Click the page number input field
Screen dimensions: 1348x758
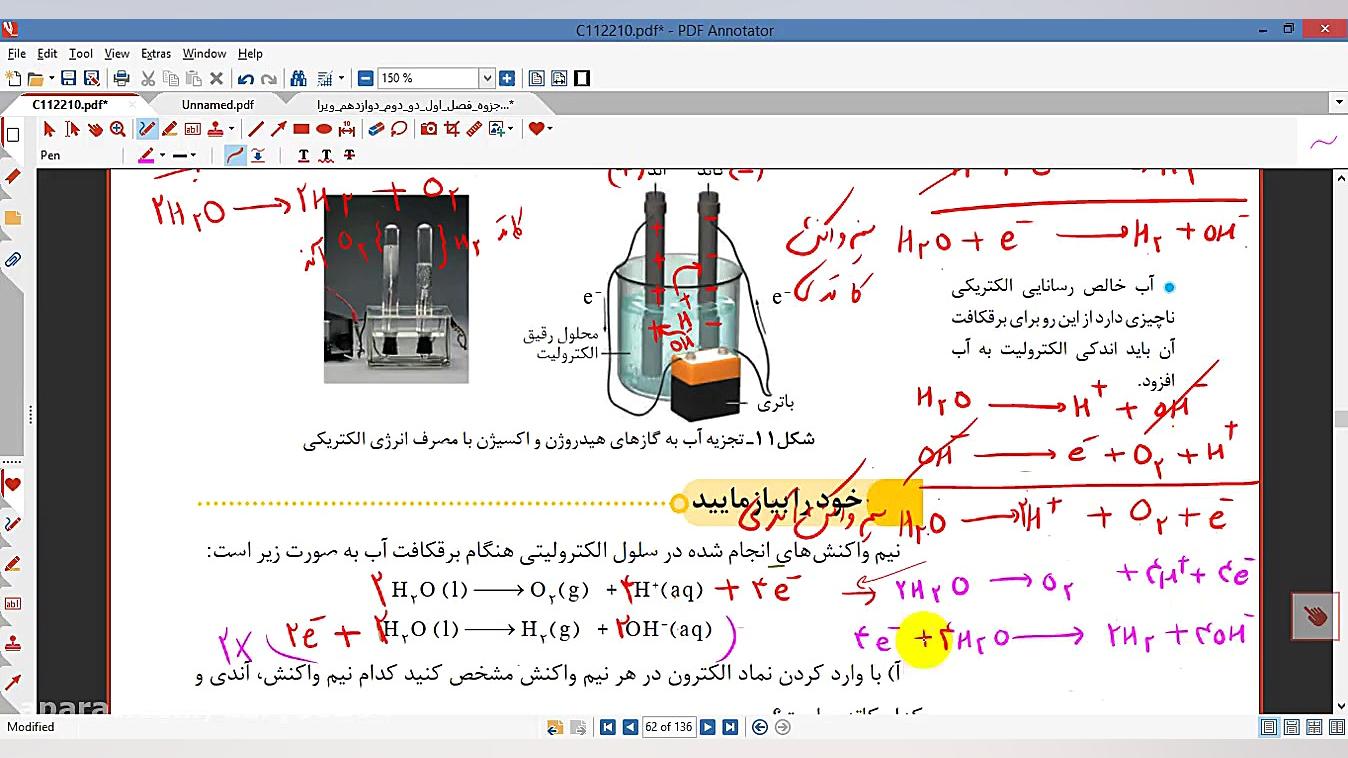pos(668,727)
